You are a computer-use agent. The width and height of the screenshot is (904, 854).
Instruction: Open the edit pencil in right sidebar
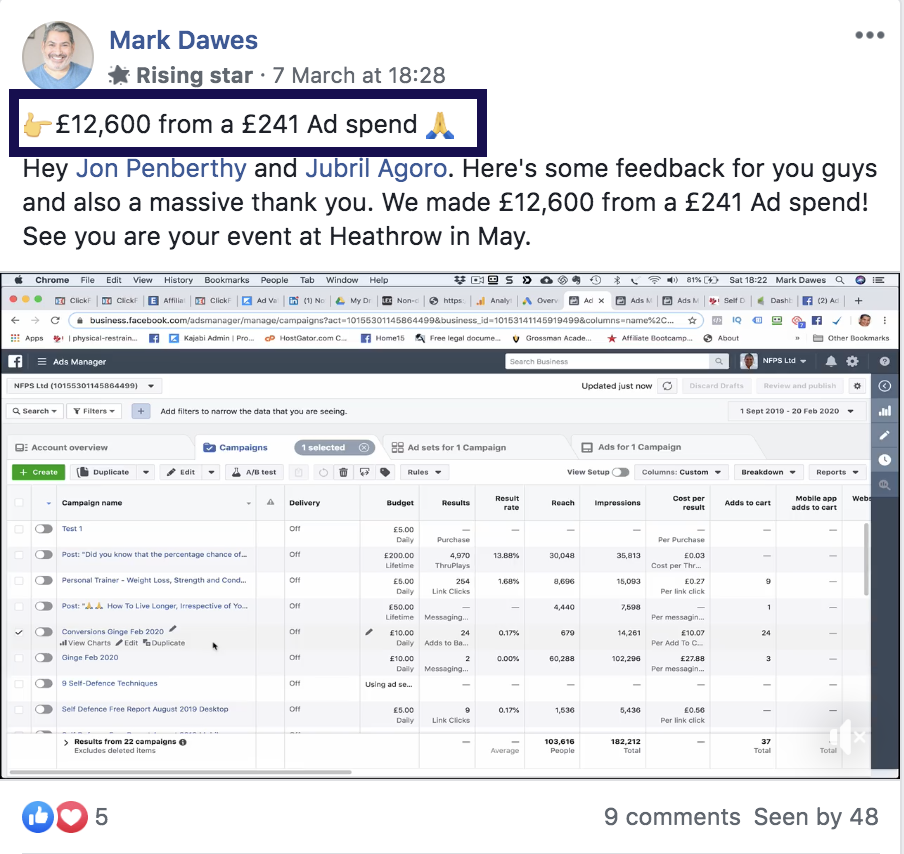884,435
